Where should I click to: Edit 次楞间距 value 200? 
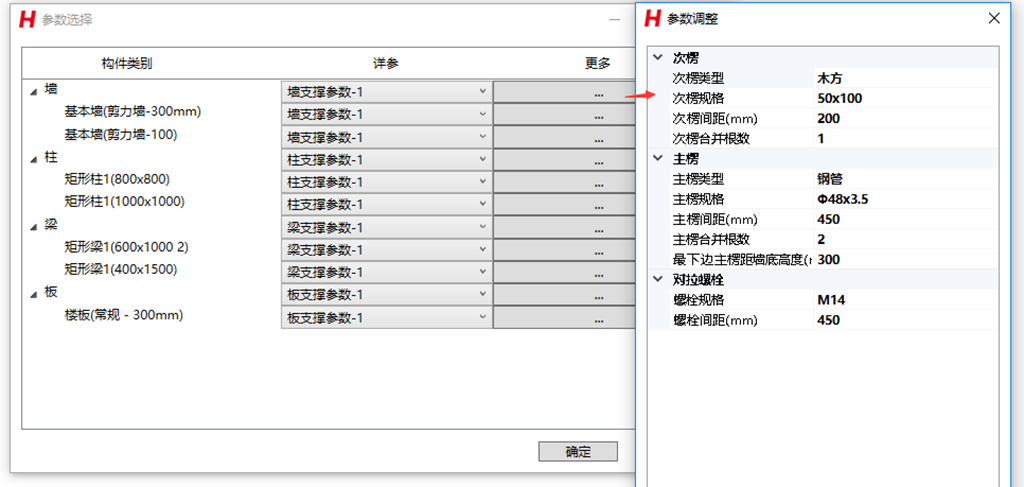(x=906, y=119)
